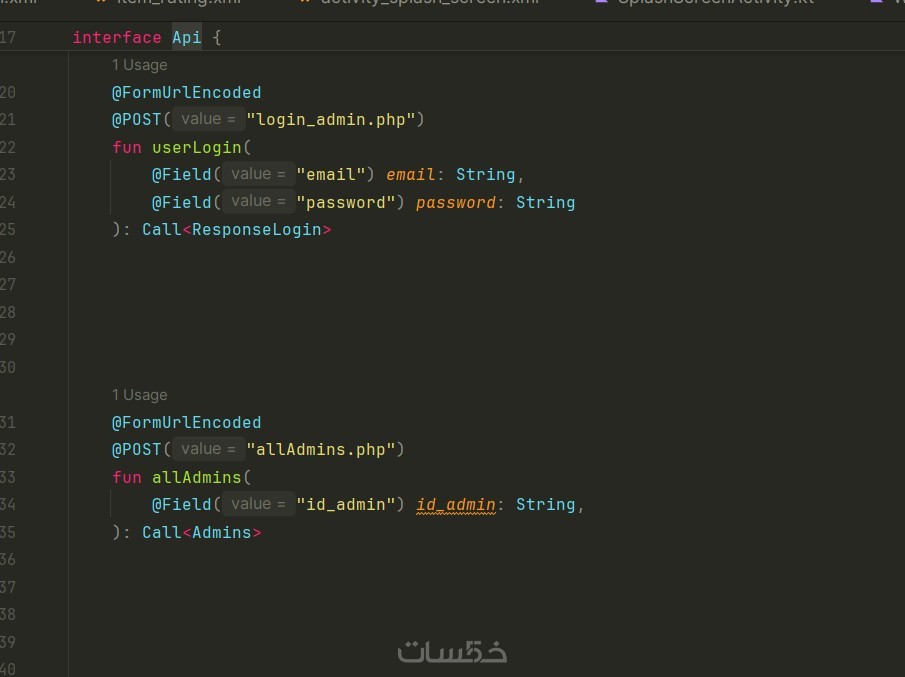Image resolution: width=905 pixels, height=677 pixels.
Task: Click the String type after password
Action: [545, 203]
